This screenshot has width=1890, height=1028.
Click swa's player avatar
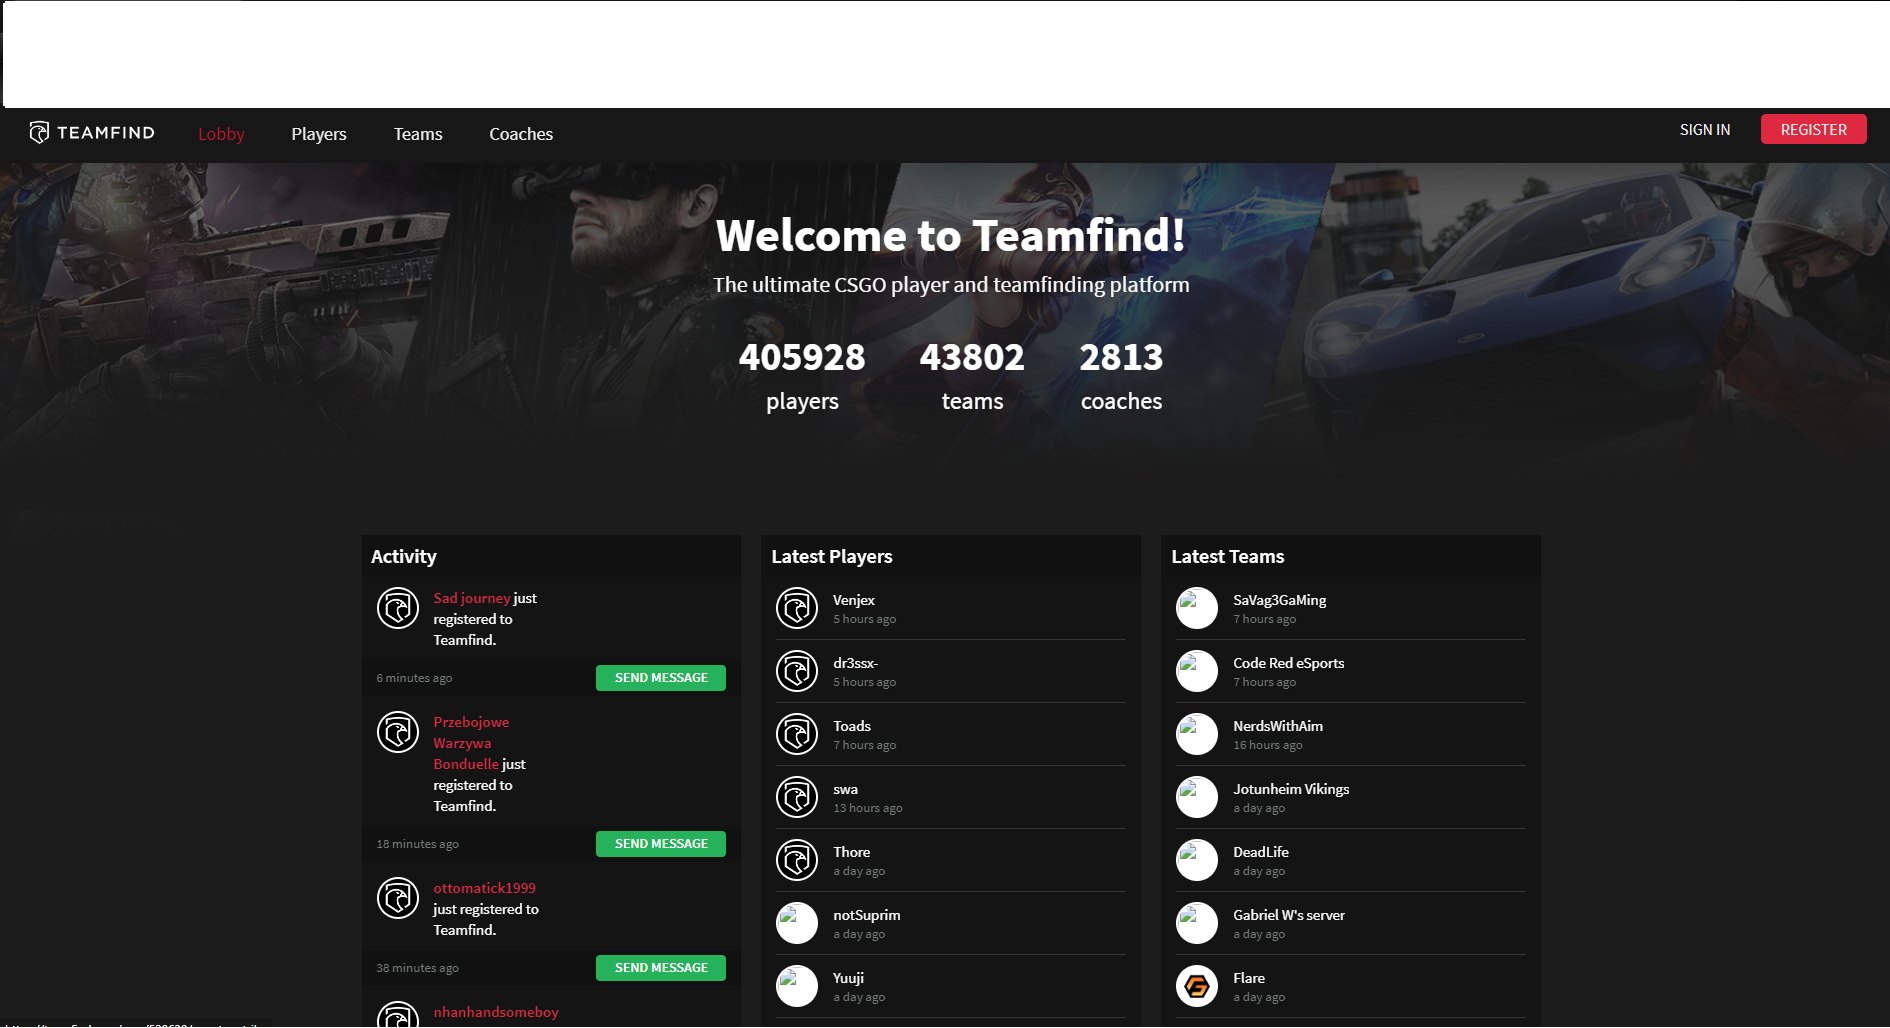797,797
